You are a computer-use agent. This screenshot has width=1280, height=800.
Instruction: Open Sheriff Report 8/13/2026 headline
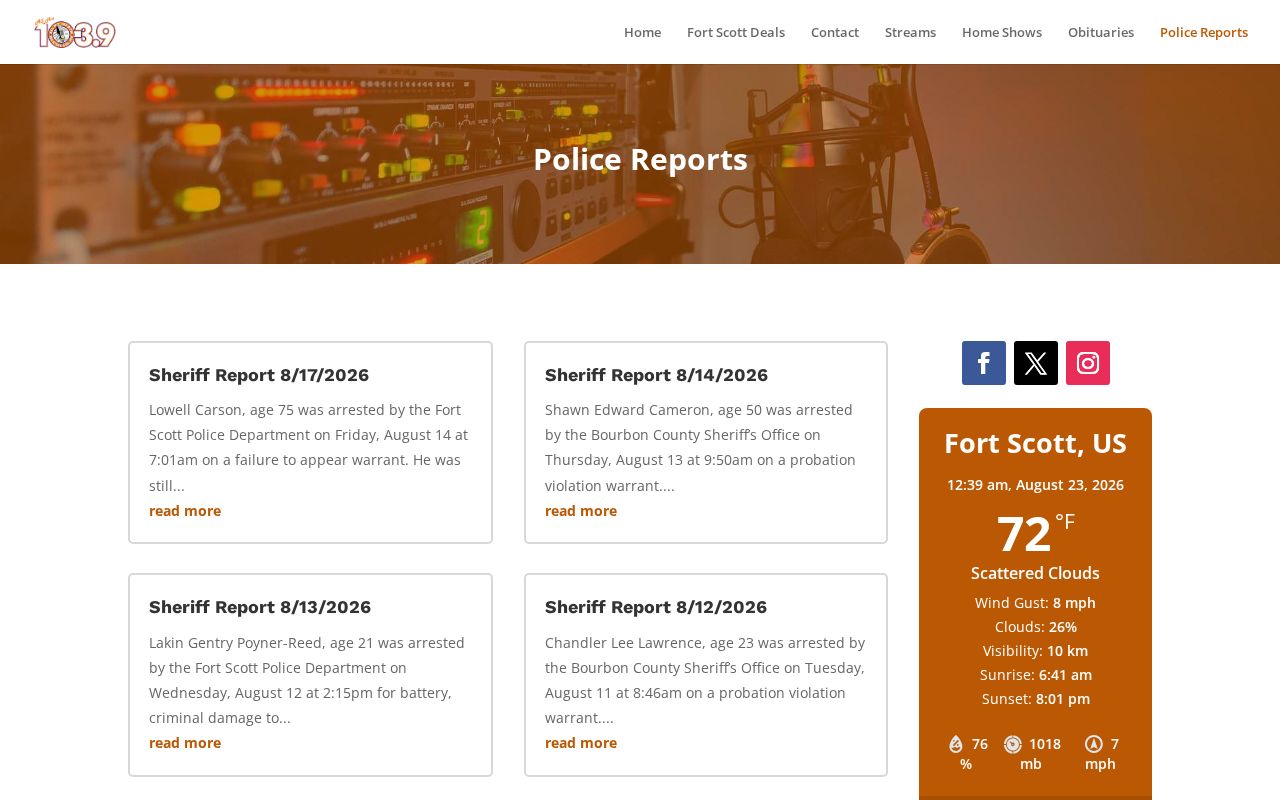(260, 607)
